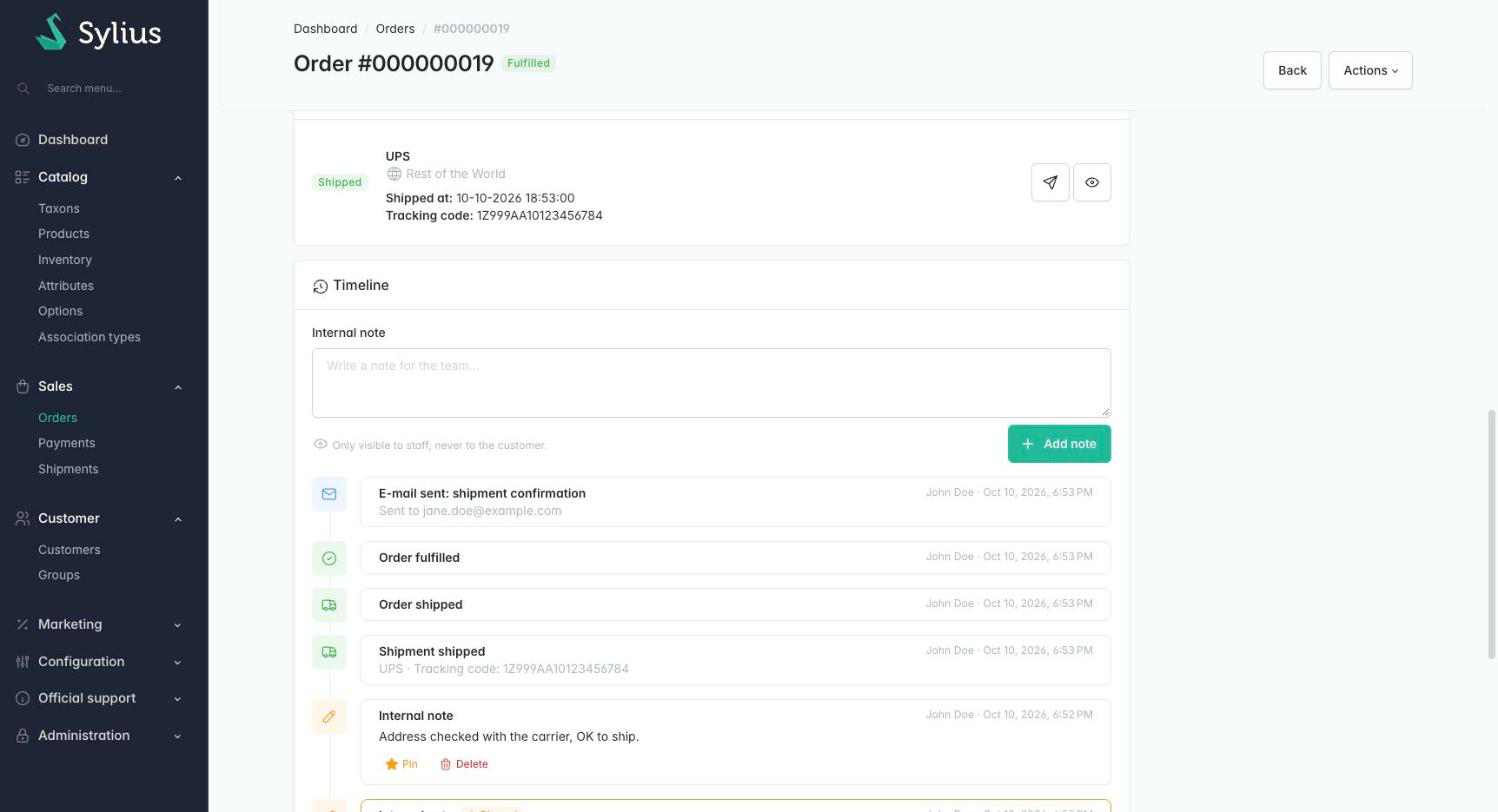
Task: Click the Administration lock icon
Action: [x=23, y=736]
